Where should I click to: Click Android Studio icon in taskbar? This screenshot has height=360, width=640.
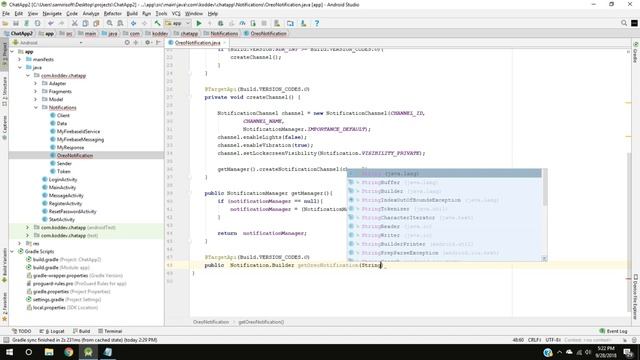point(88,352)
